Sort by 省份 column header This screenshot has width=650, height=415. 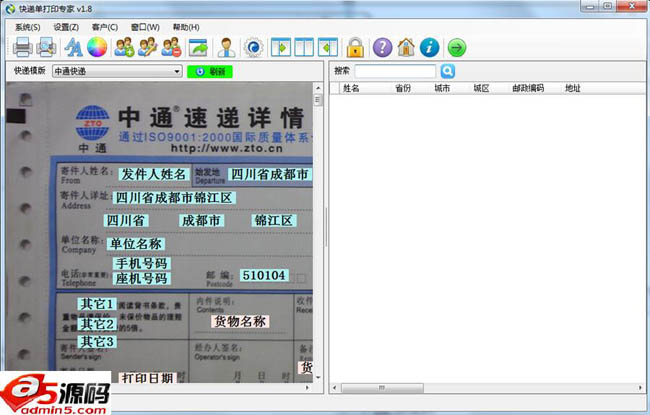pyautogui.click(x=403, y=88)
